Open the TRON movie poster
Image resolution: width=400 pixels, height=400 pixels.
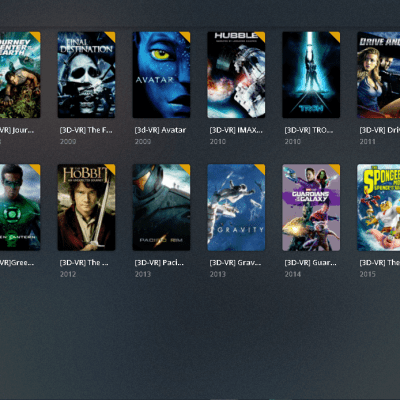click(311, 75)
